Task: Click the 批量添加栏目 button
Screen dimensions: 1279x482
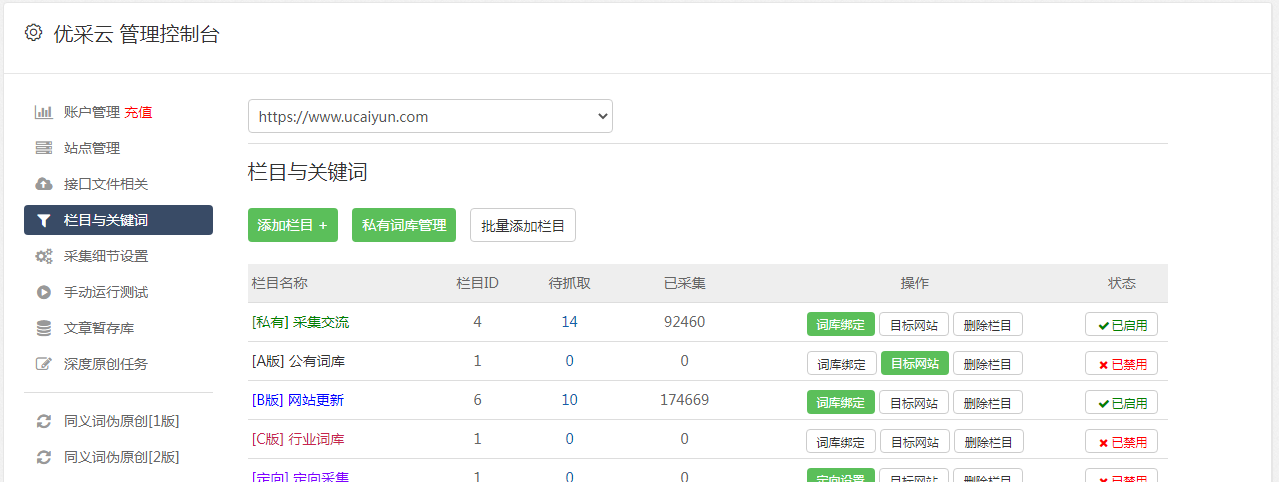Action: [x=523, y=225]
